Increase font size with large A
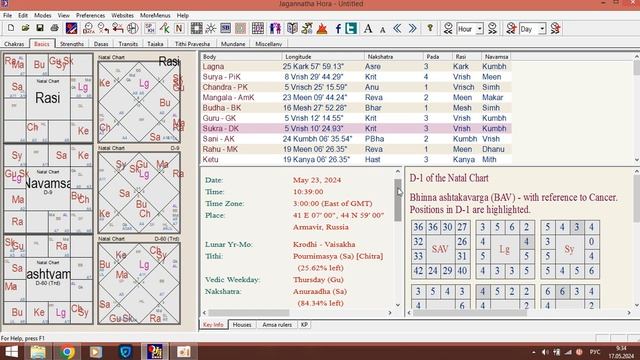Viewport: 640px width, 360px height. point(368,28)
